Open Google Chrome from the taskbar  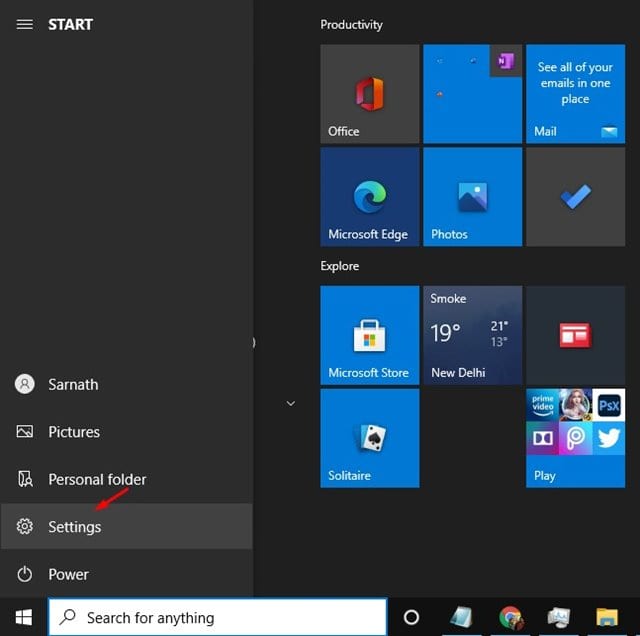click(511, 617)
